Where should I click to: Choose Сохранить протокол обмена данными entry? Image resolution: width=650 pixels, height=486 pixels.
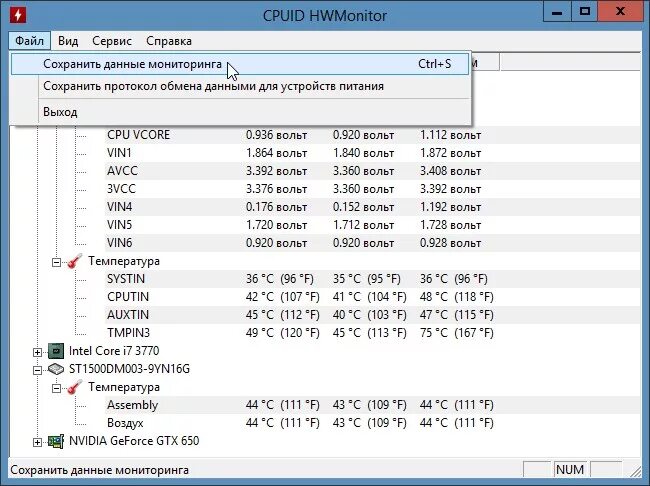[x=240, y=86]
